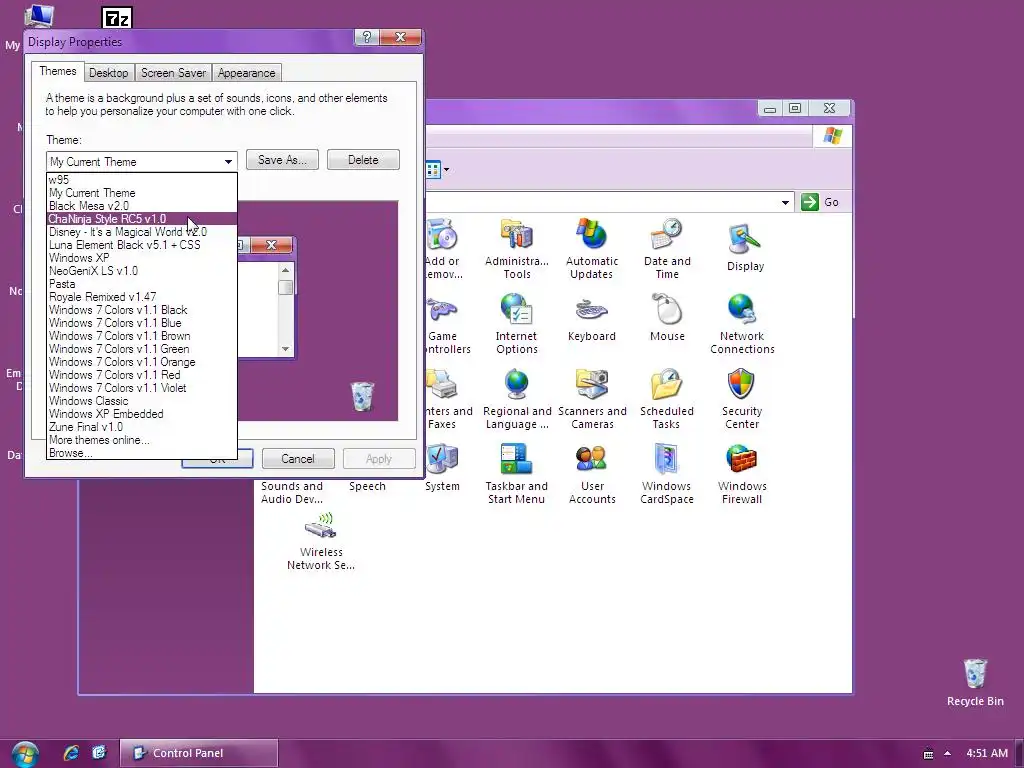
Task: Click the Start orb button
Action: pyautogui.click(x=25, y=754)
